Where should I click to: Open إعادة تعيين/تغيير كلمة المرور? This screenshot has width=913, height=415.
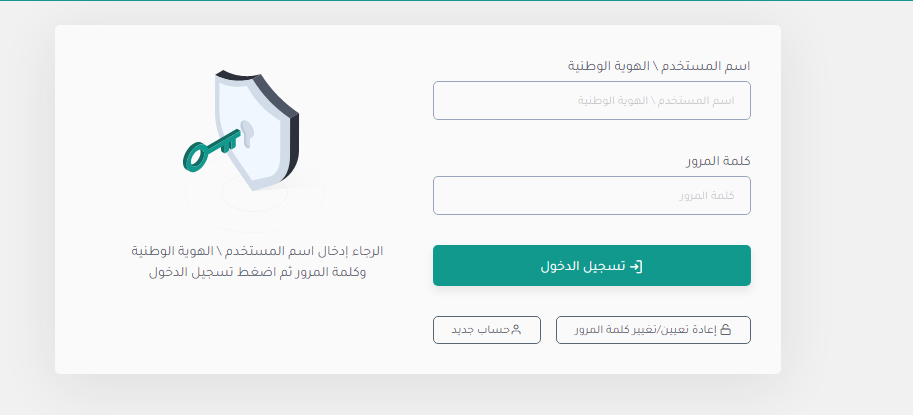click(653, 329)
